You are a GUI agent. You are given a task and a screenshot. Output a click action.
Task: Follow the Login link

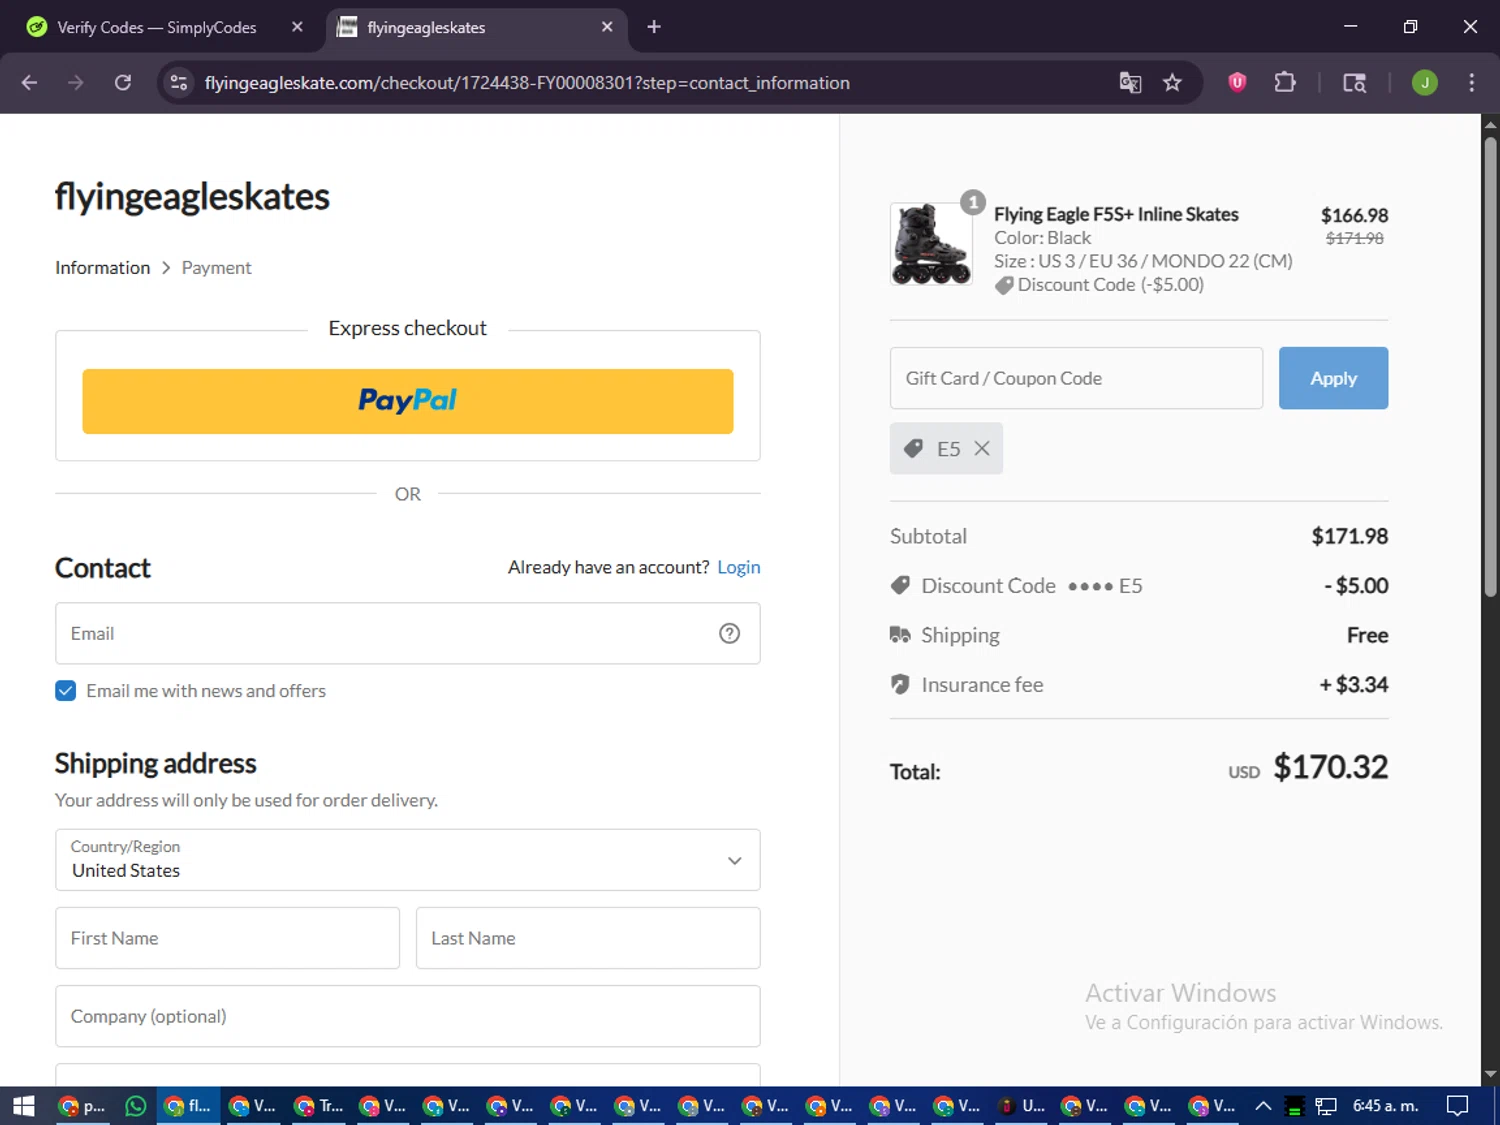click(739, 567)
